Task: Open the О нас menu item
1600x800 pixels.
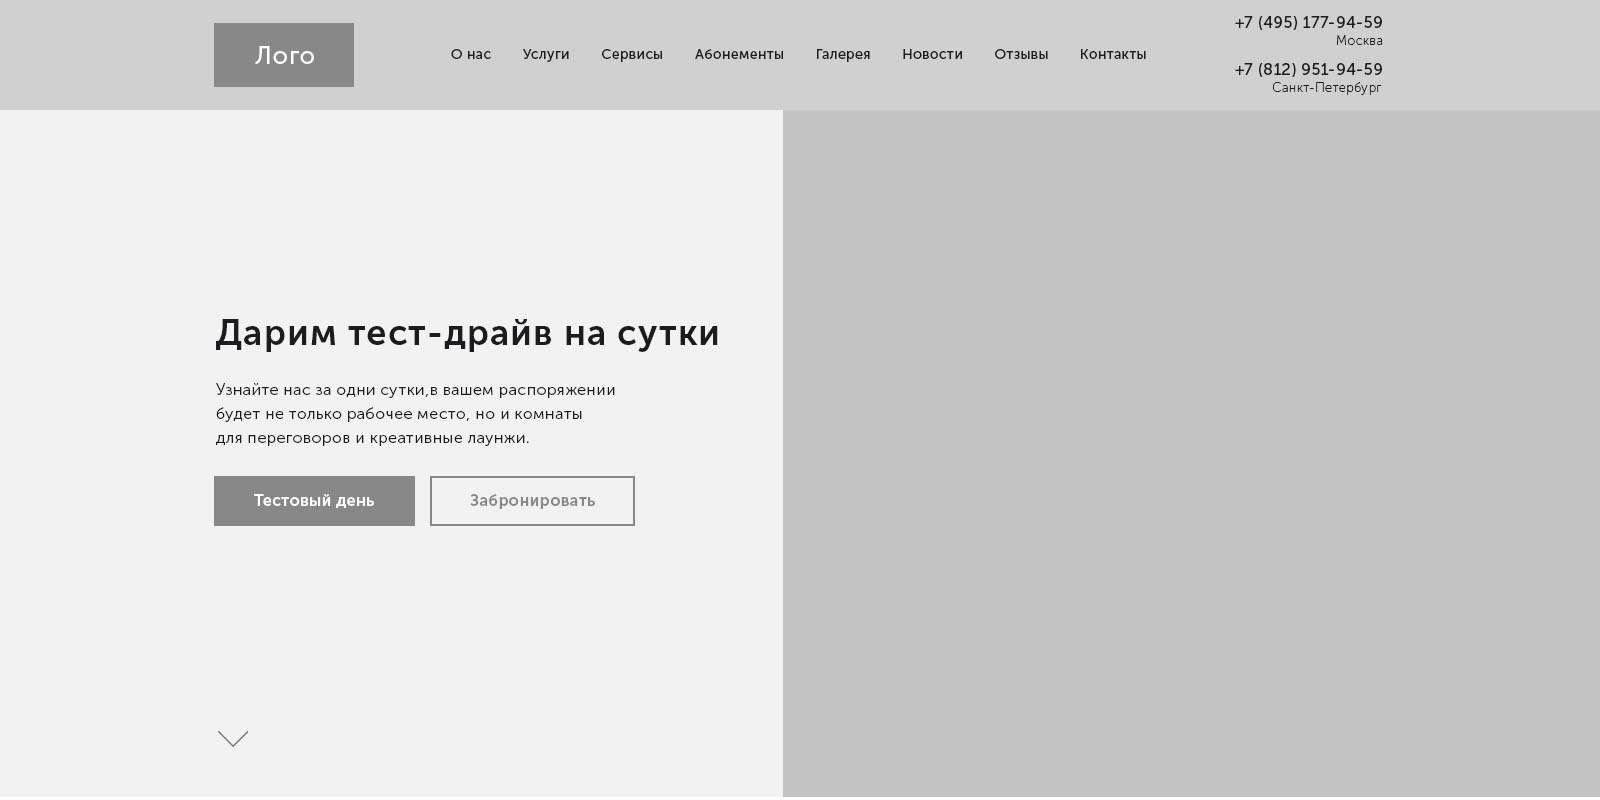Action: [471, 55]
